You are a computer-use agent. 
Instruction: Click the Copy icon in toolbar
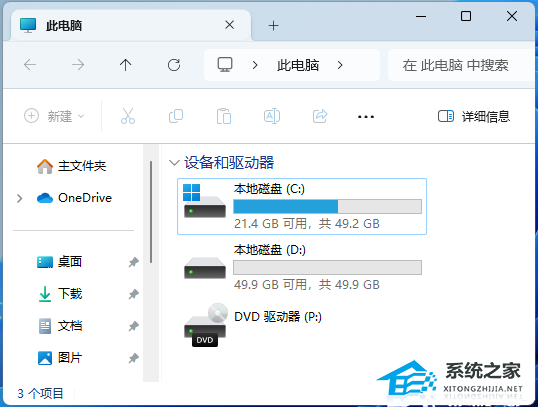[176, 116]
